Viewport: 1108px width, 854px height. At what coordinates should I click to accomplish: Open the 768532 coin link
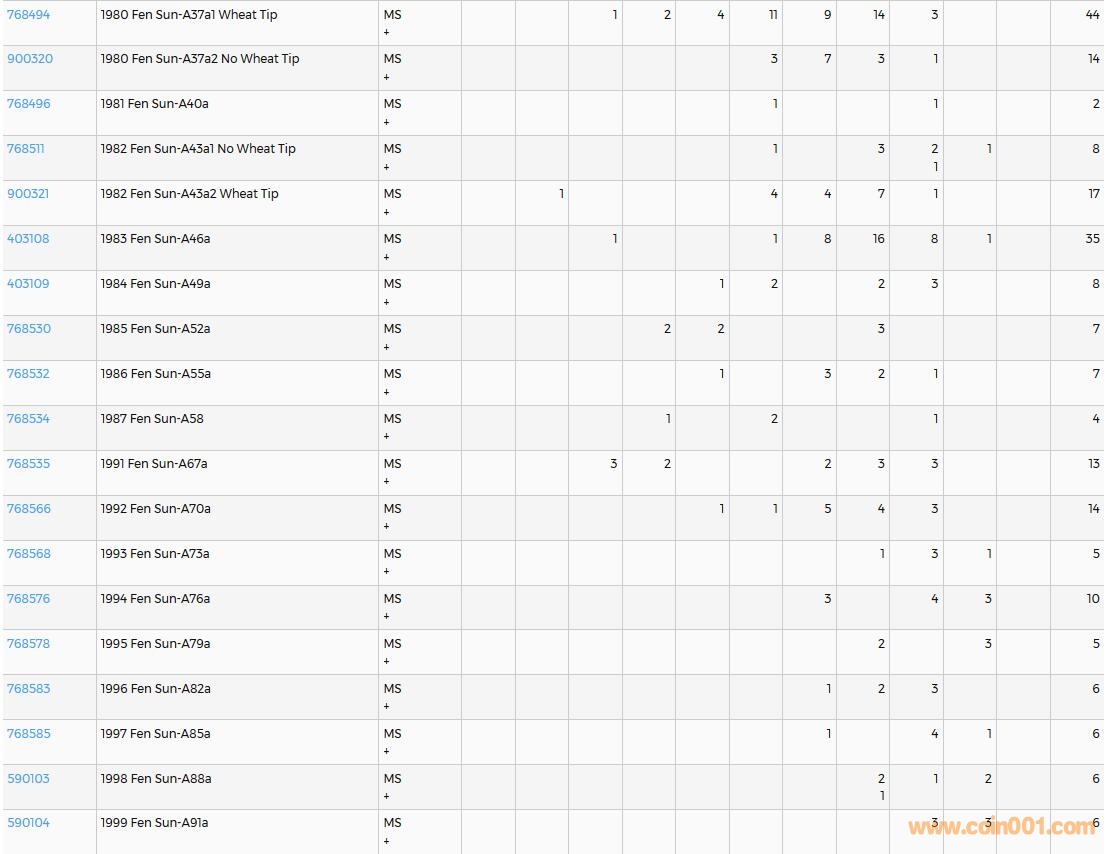click(28, 374)
